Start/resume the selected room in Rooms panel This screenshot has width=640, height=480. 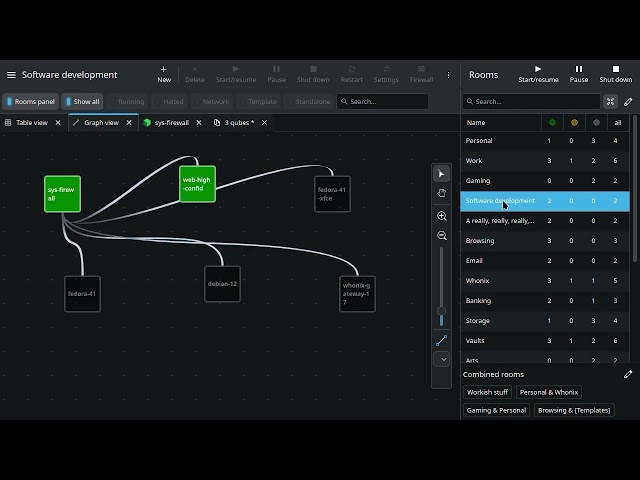coord(538,74)
